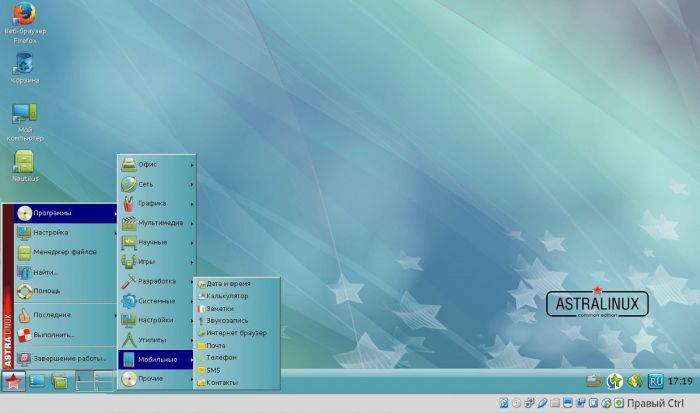Screen dimensions: 700x413
Task: Launch Дата и время from Мобильные
Action: (x=237, y=284)
